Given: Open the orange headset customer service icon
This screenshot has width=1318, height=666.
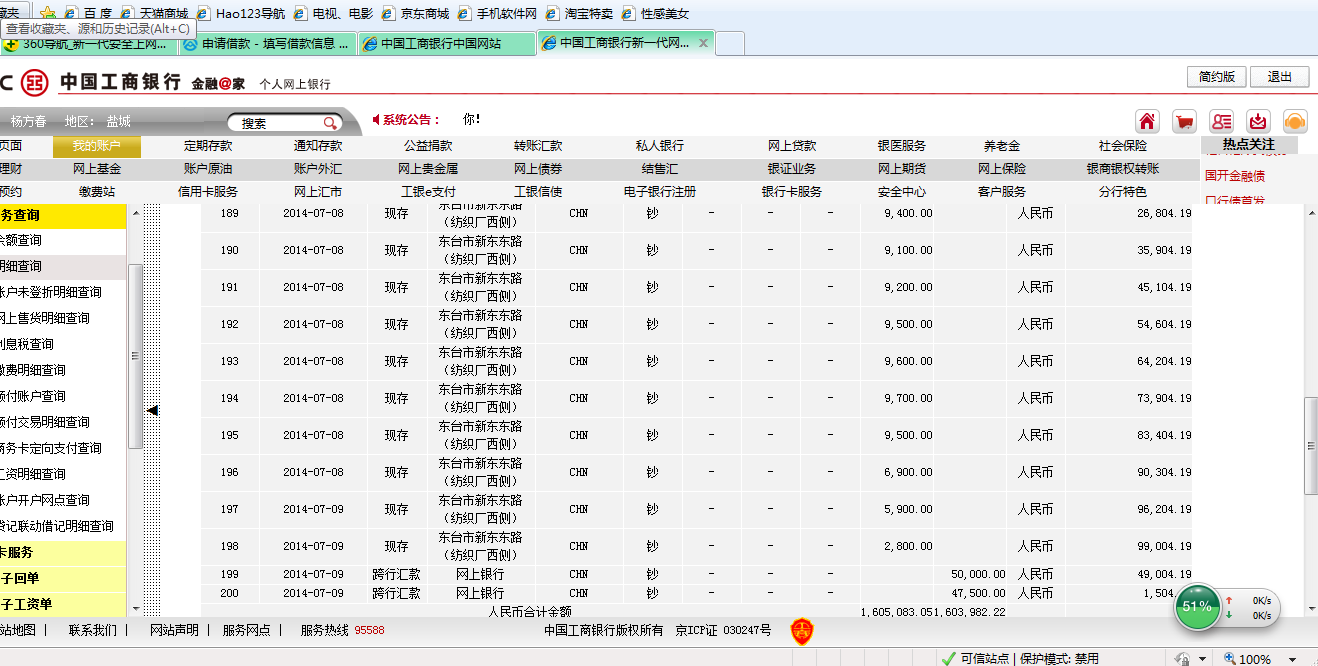Looking at the screenshot, I should (x=1295, y=121).
